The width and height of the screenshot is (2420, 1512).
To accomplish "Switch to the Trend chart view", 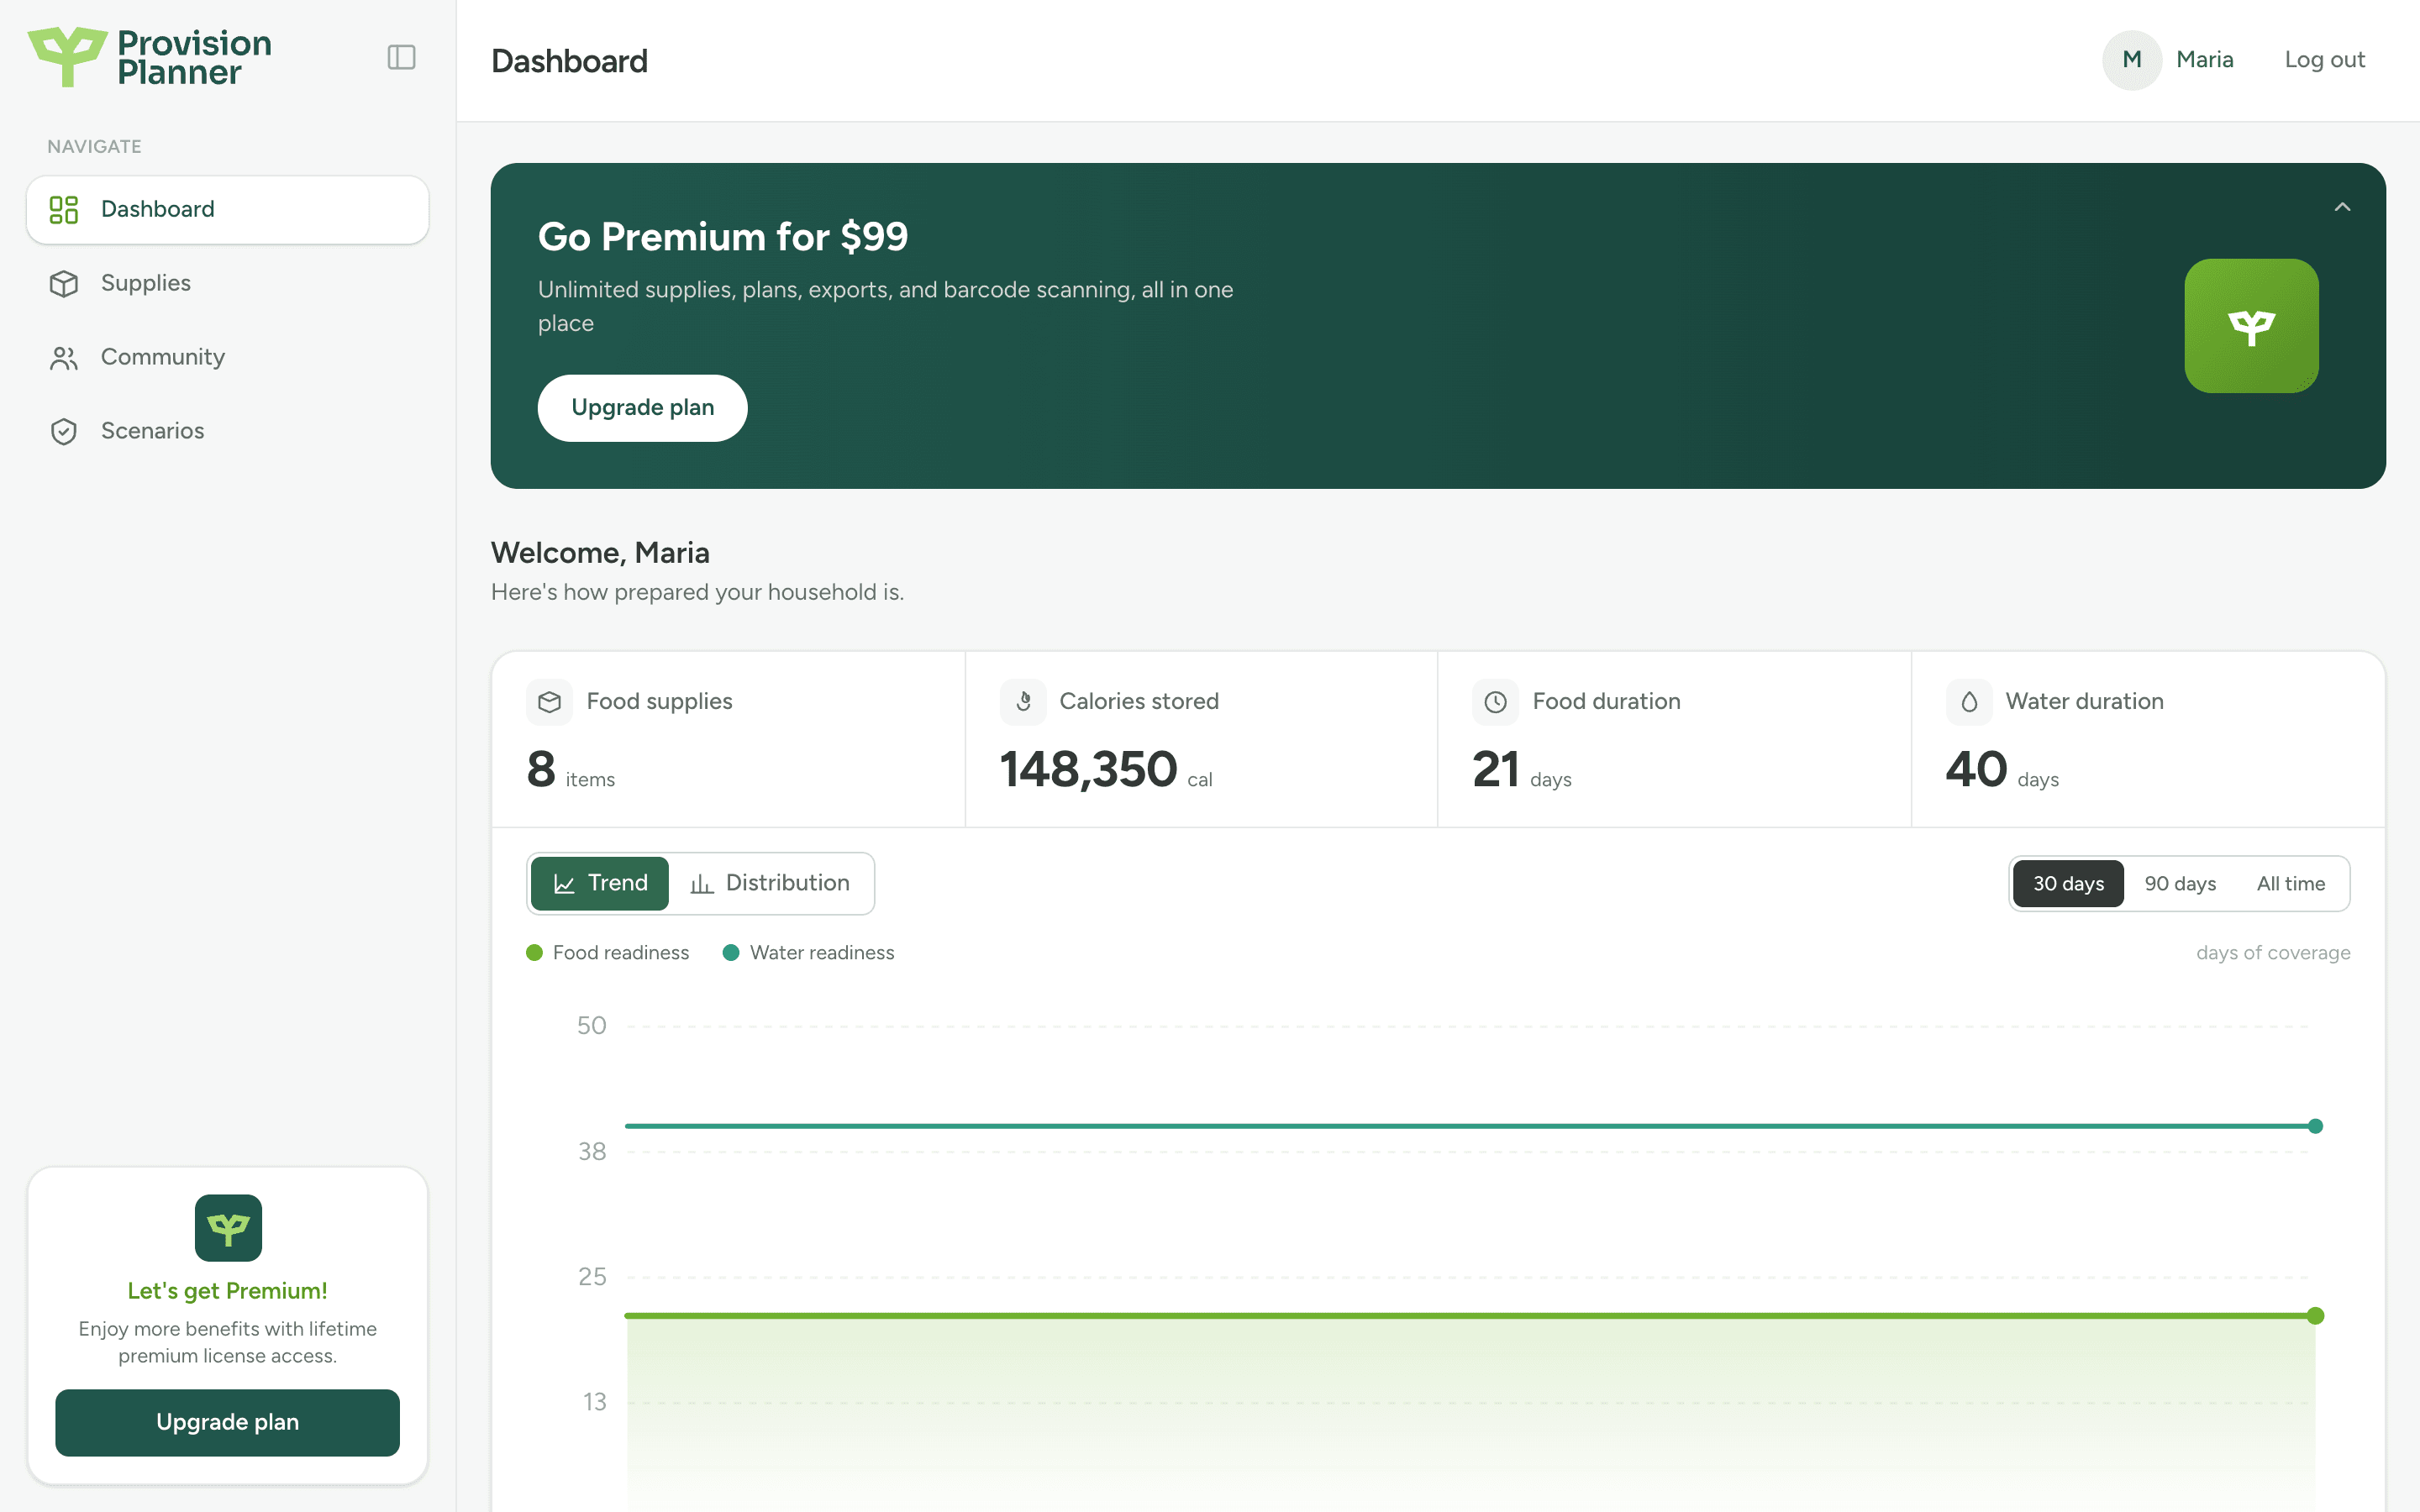I will click(599, 884).
